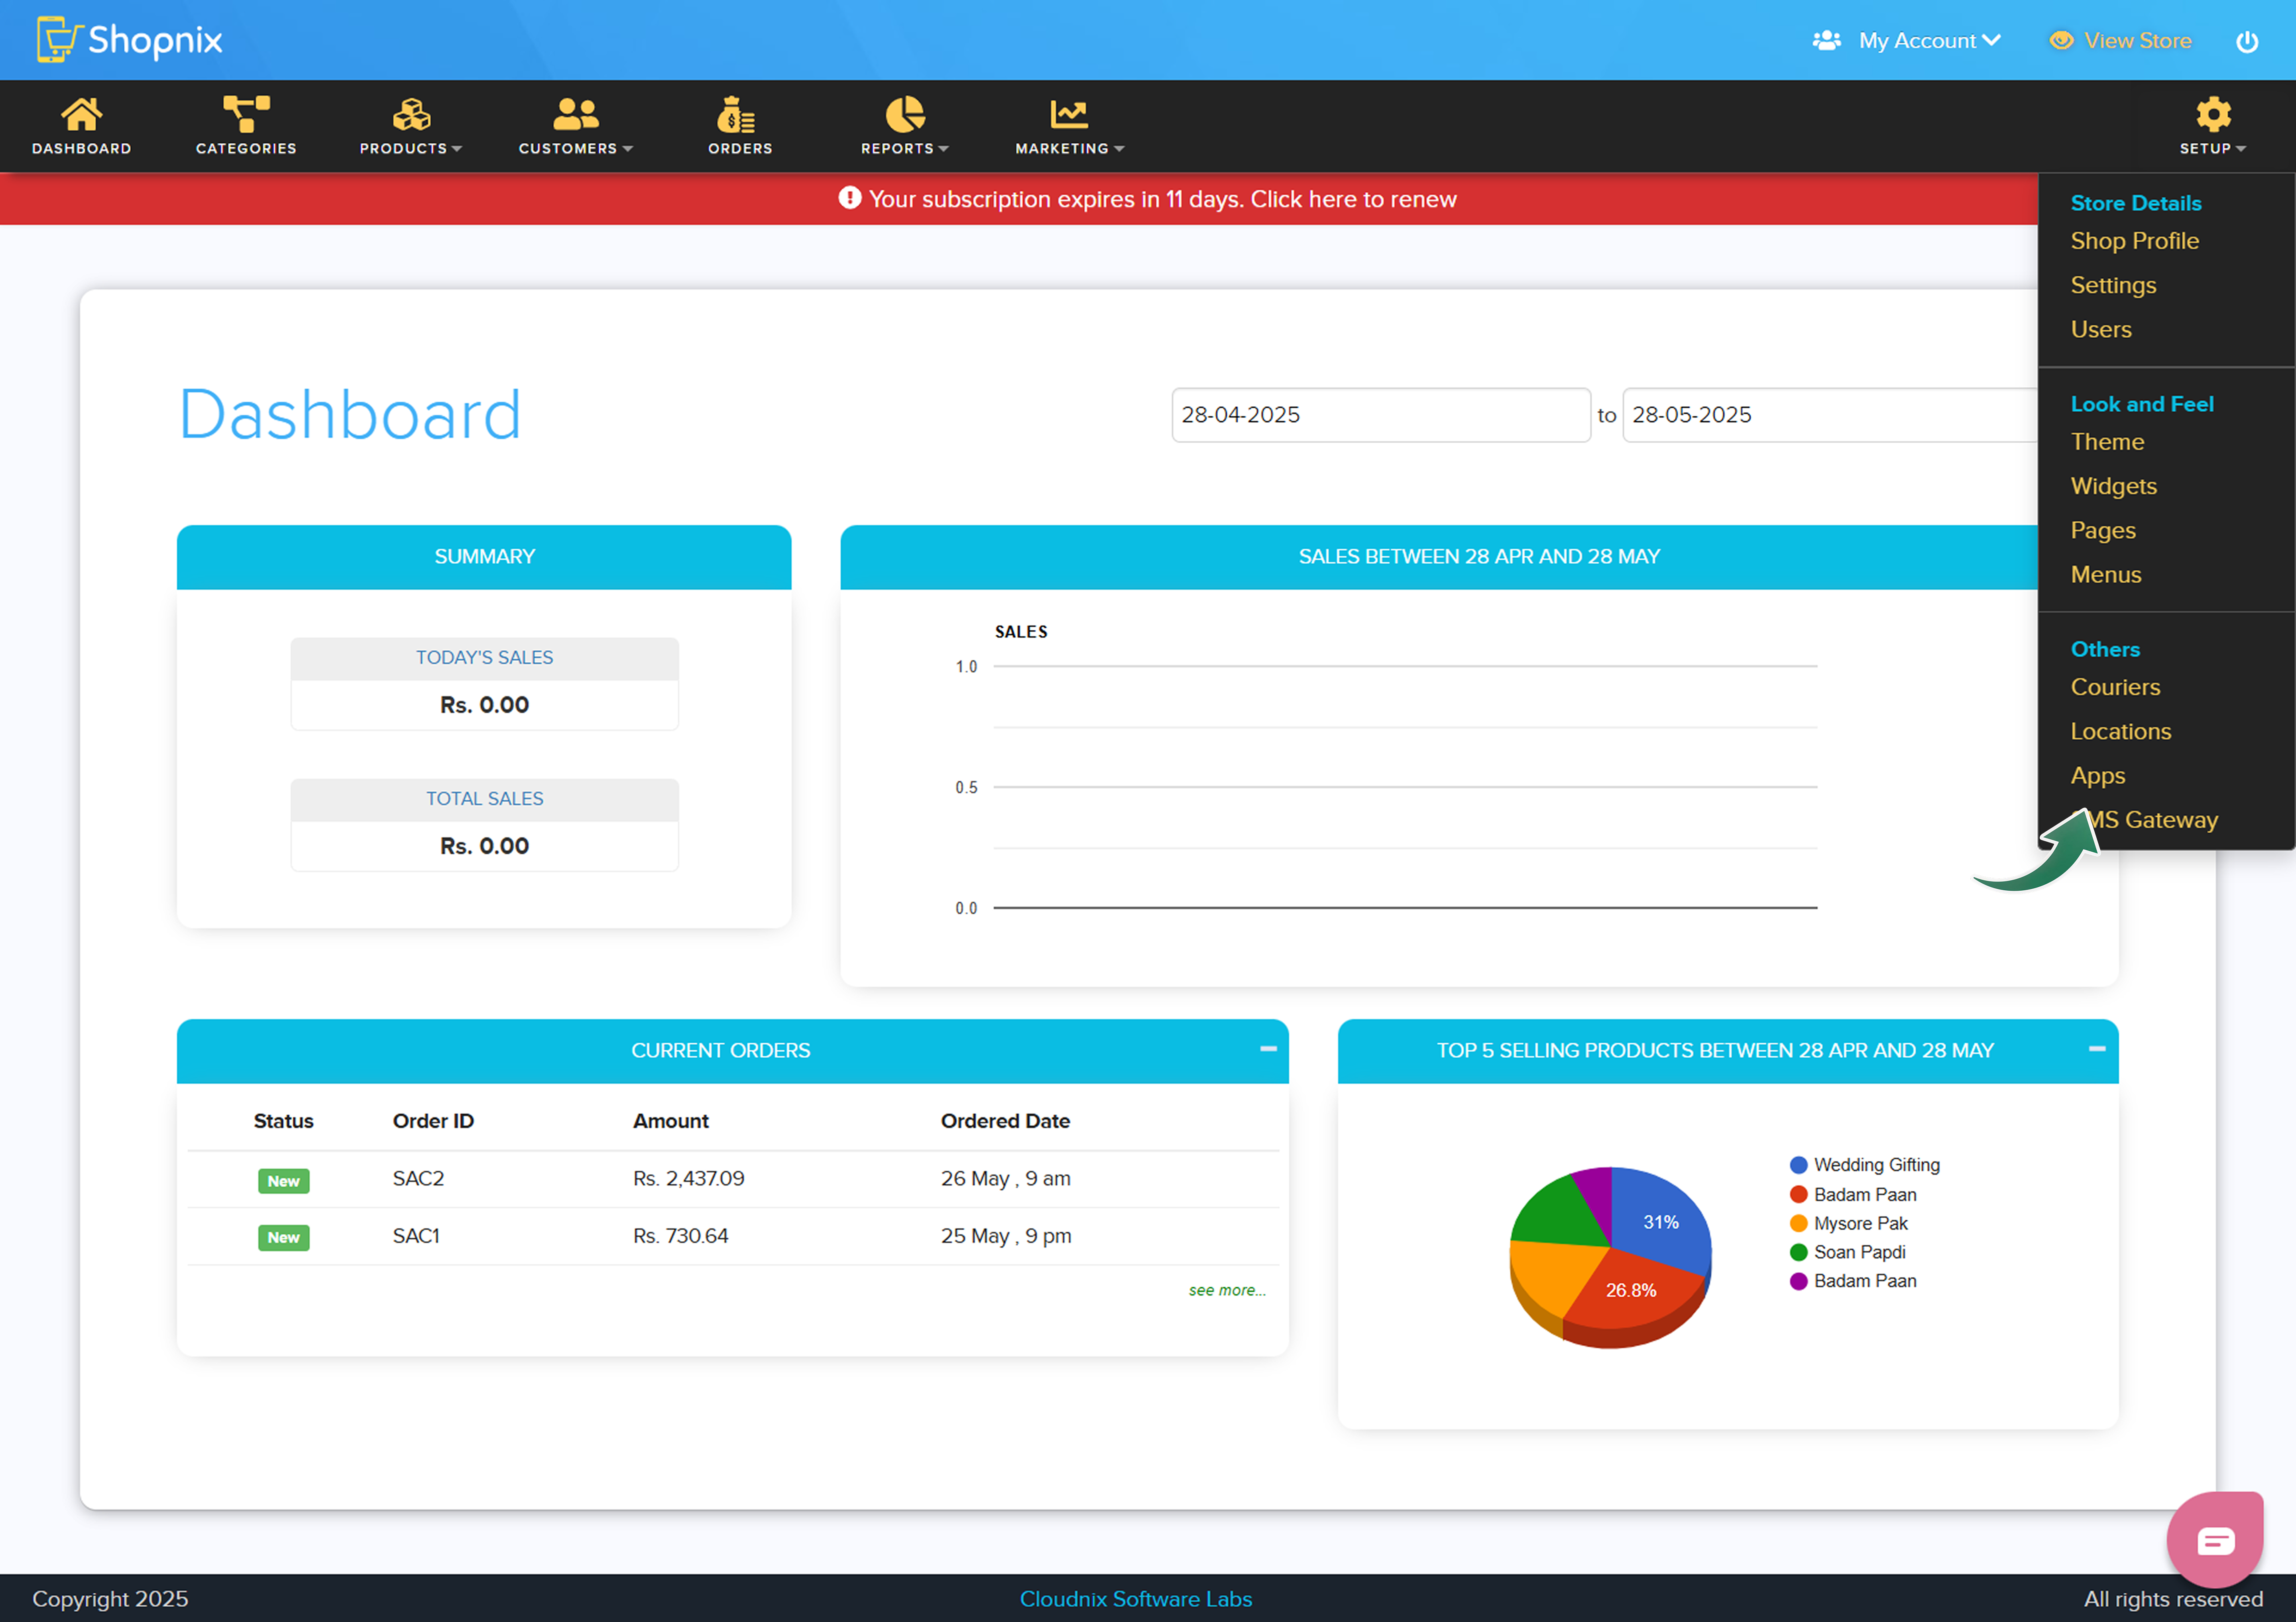Viewport: 2296px width, 1622px height.
Task: Click the blue Wedding Gifting legend dot
Action: click(1798, 1165)
